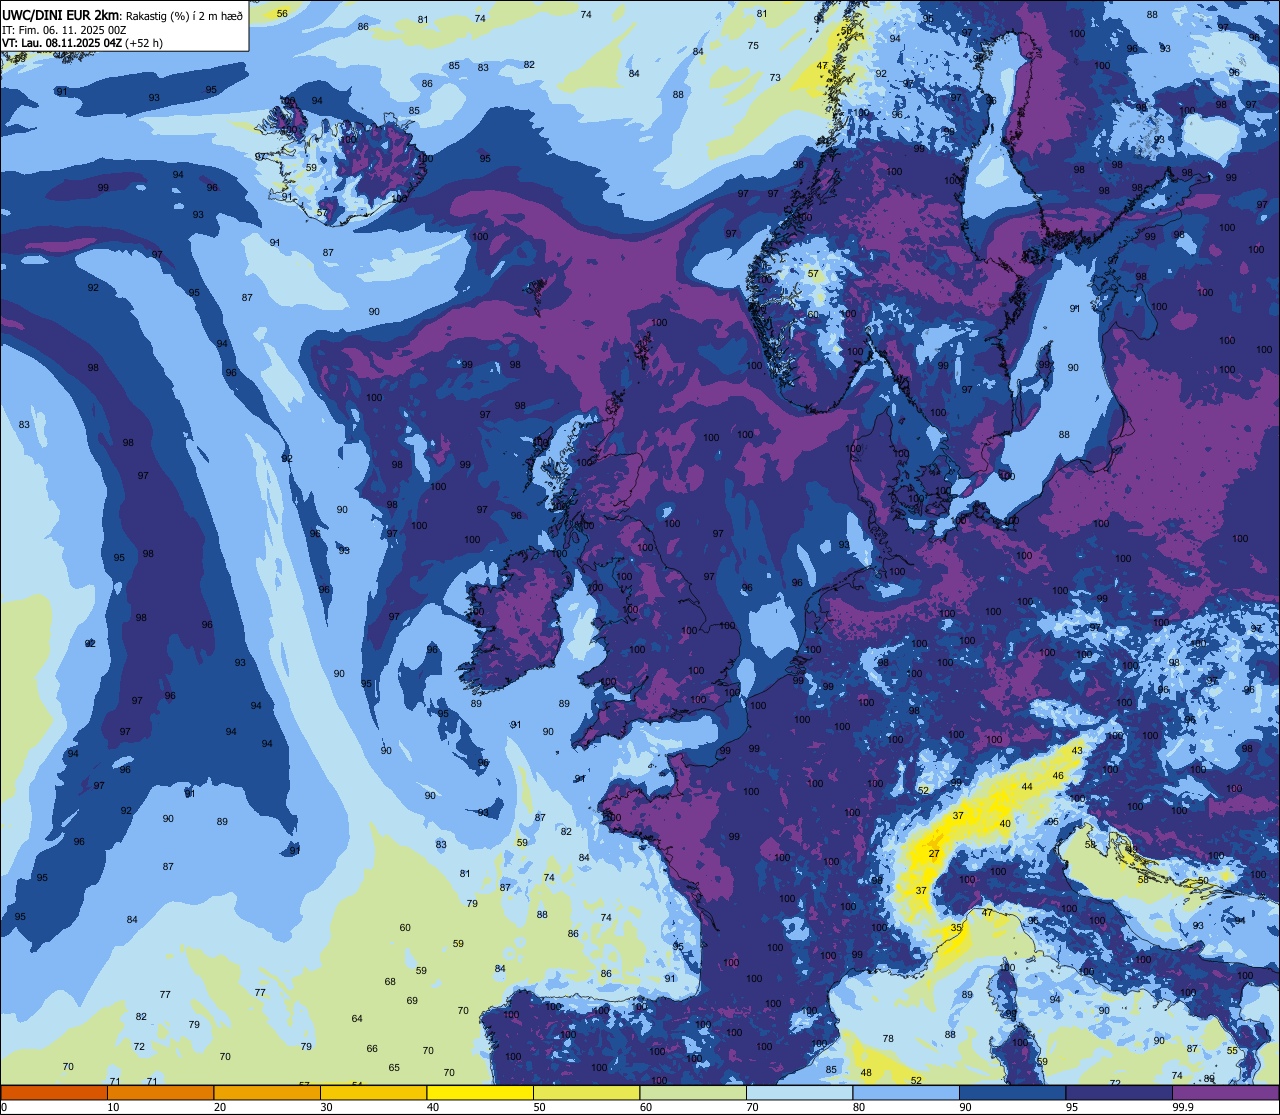The image size is (1280, 1115).
Task: Click the 80–90 percent light blue legend swatch
Action: (x=906, y=1092)
